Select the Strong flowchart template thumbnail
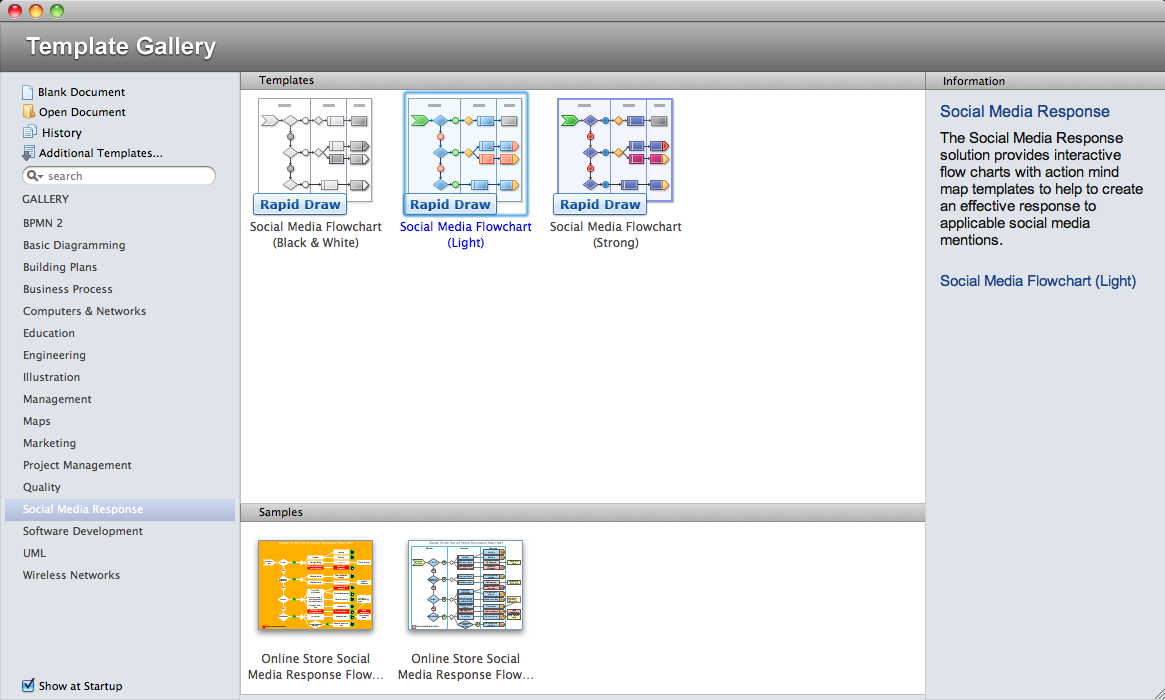Screen dimensions: 1165x700 pos(615,150)
